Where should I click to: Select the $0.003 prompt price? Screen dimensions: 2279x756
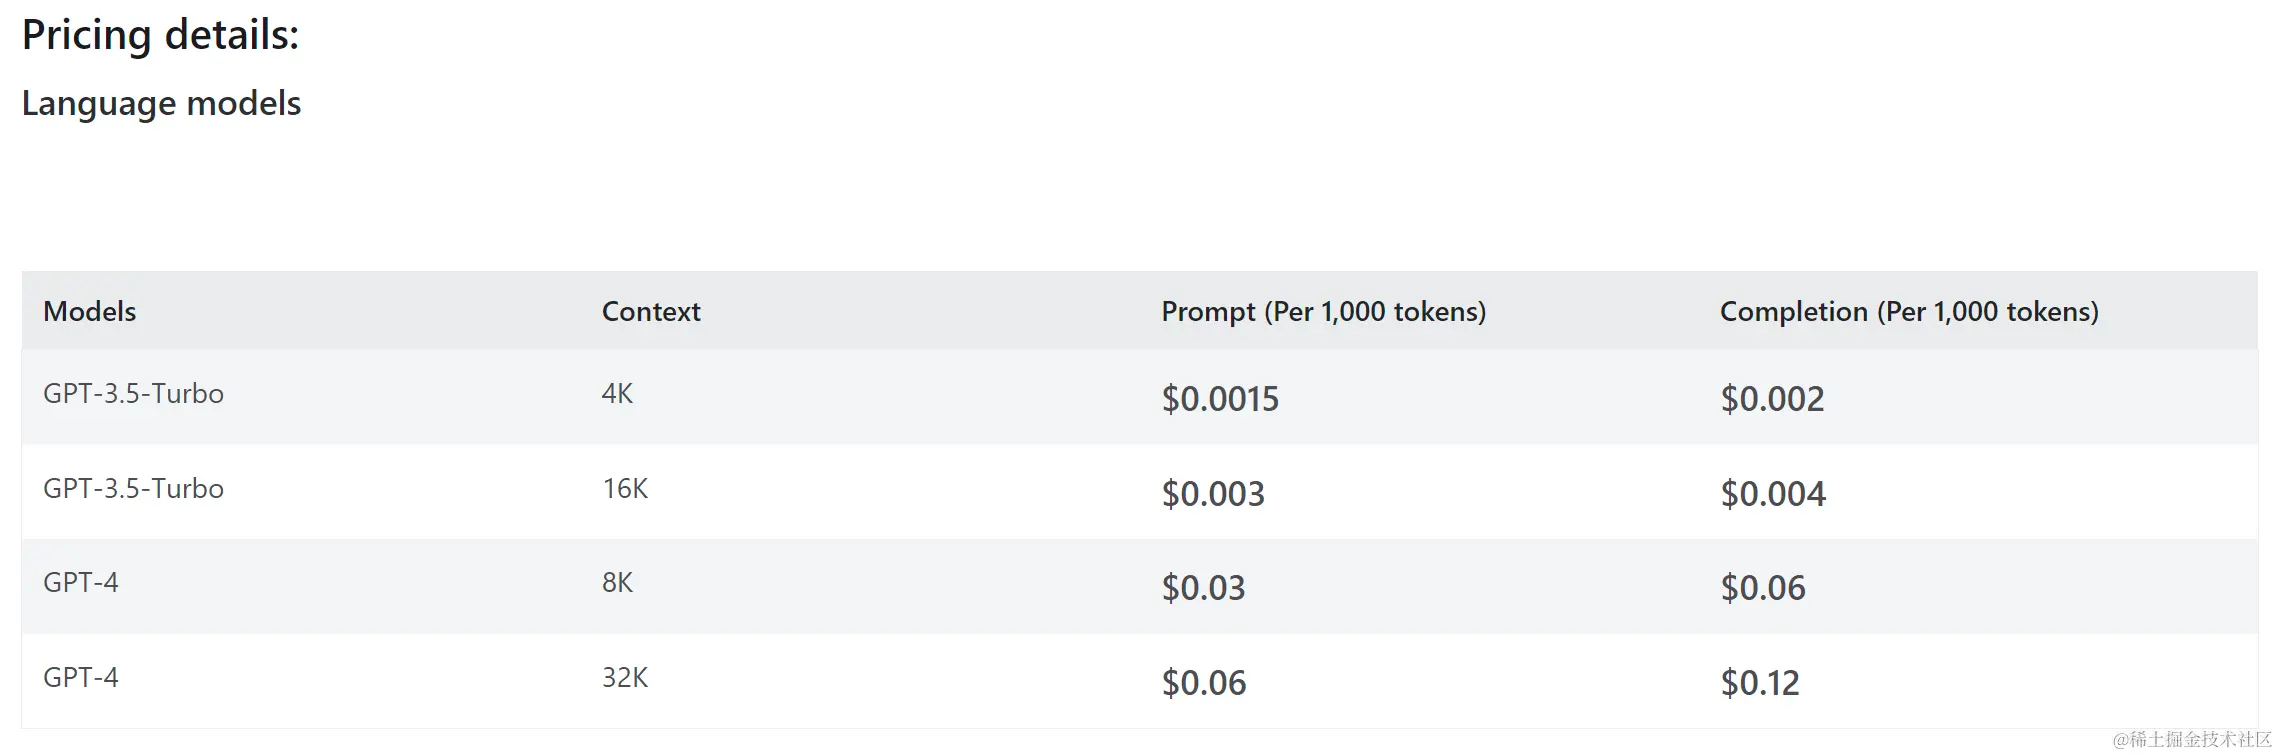point(1212,494)
